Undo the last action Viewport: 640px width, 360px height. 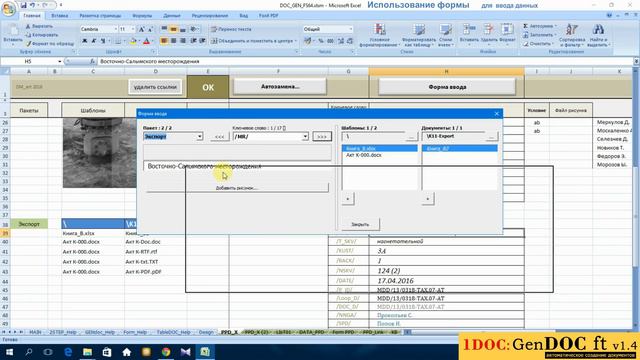33,5
